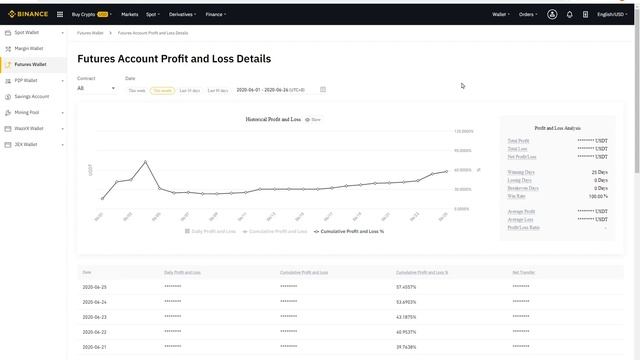Image resolution: width=640 pixels, height=360 pixels.
Task: Select the This month date filter
Action: coord(162,91)
